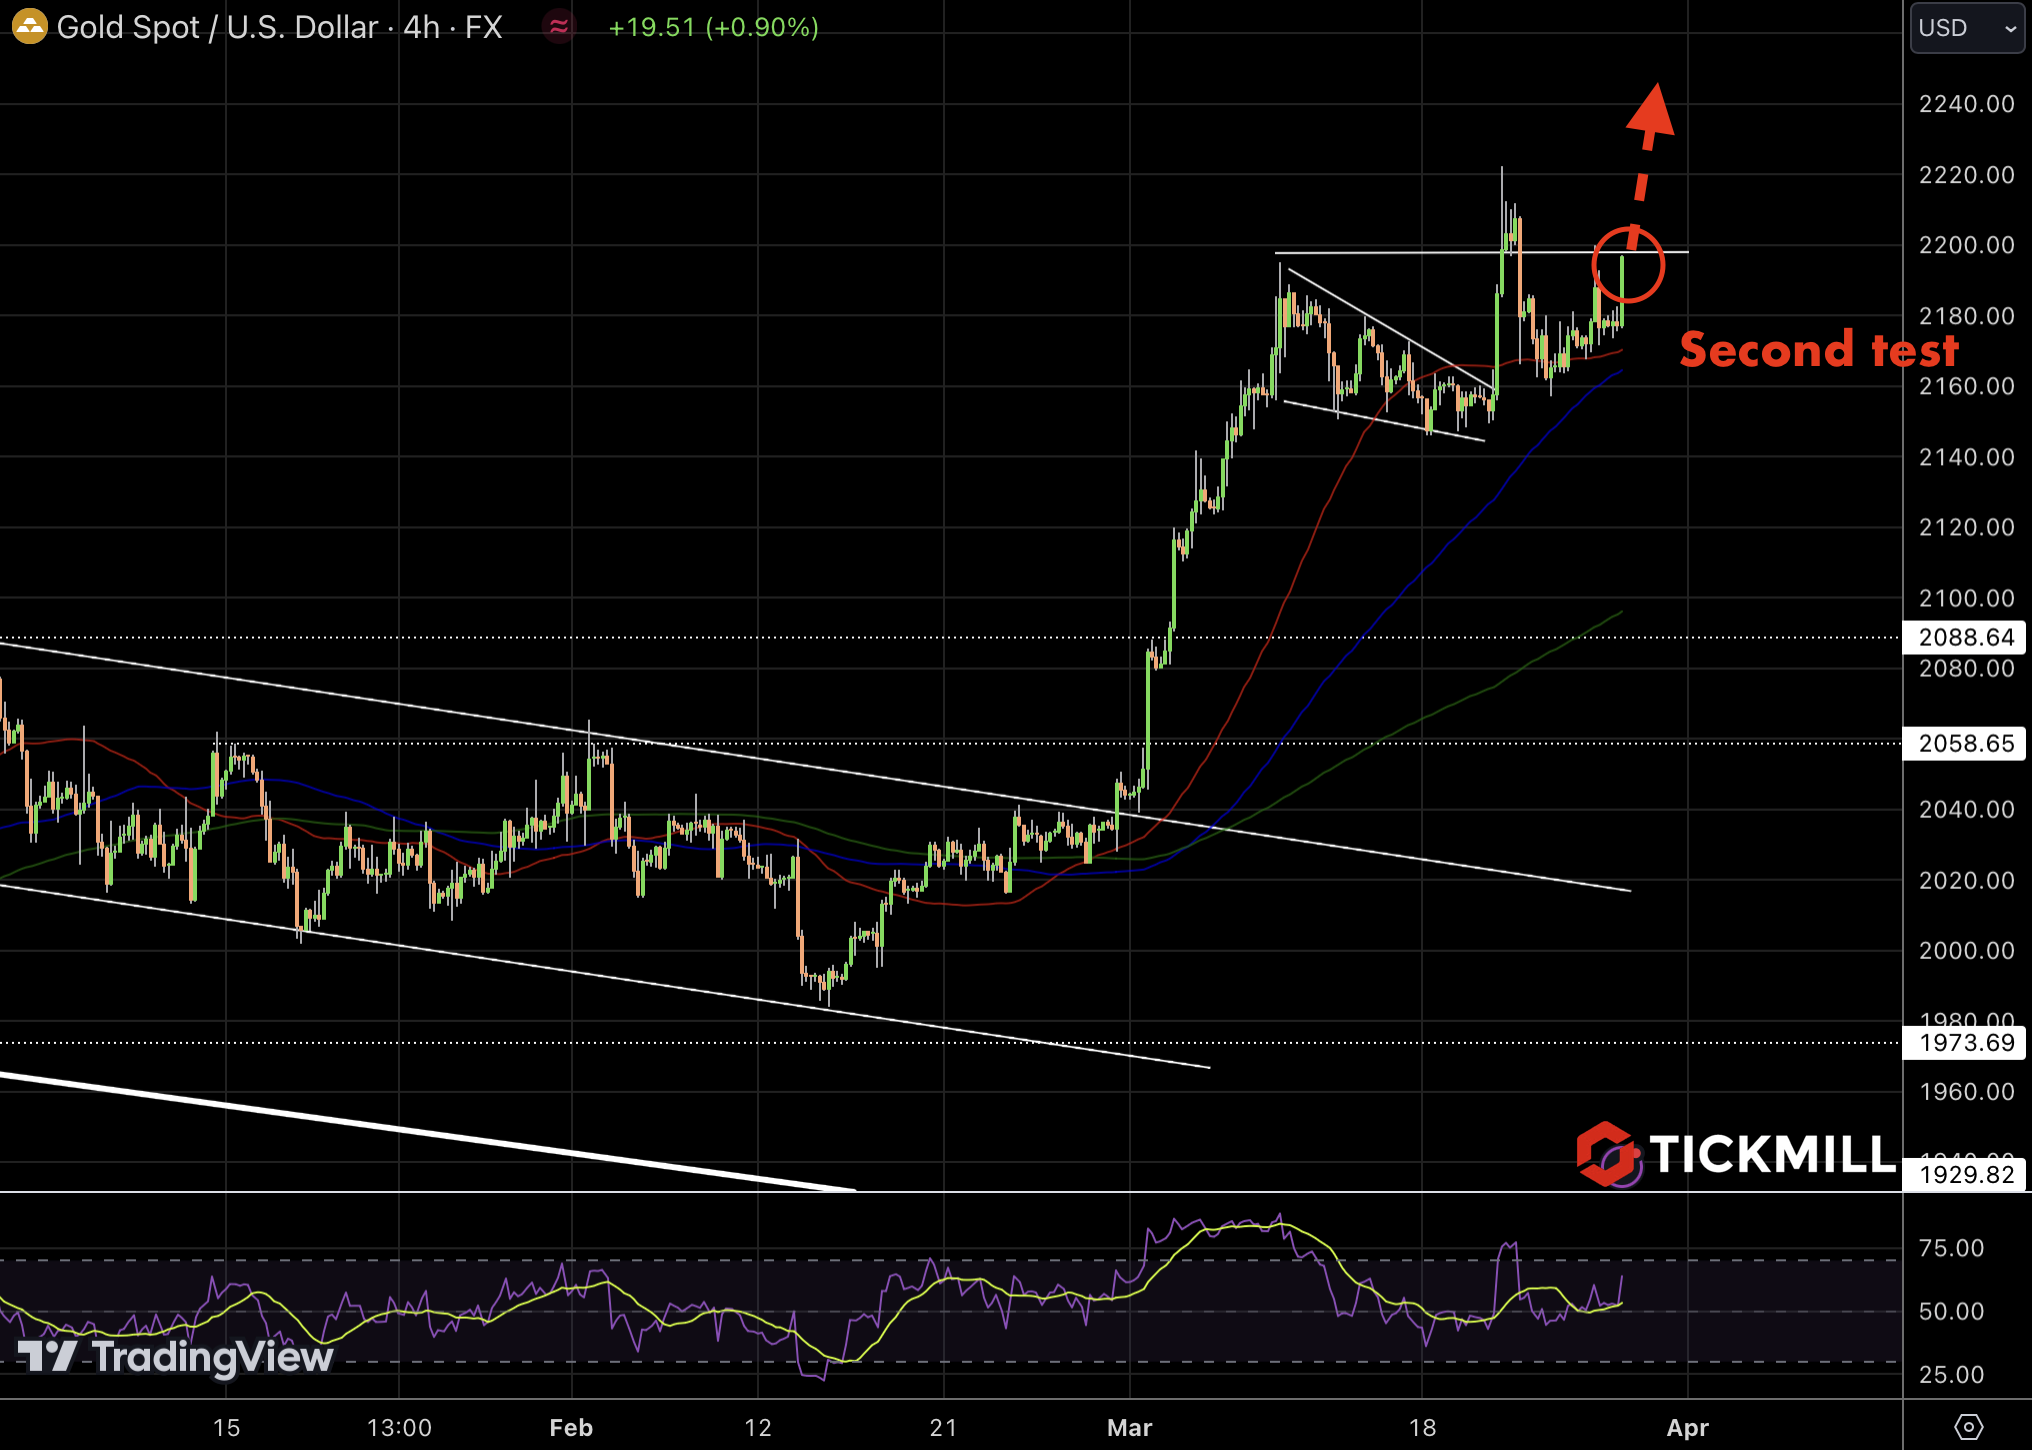Screen dimensions: 2032x1450
Task: Click the Feb date on time axis
Action: coord(571,1427)
